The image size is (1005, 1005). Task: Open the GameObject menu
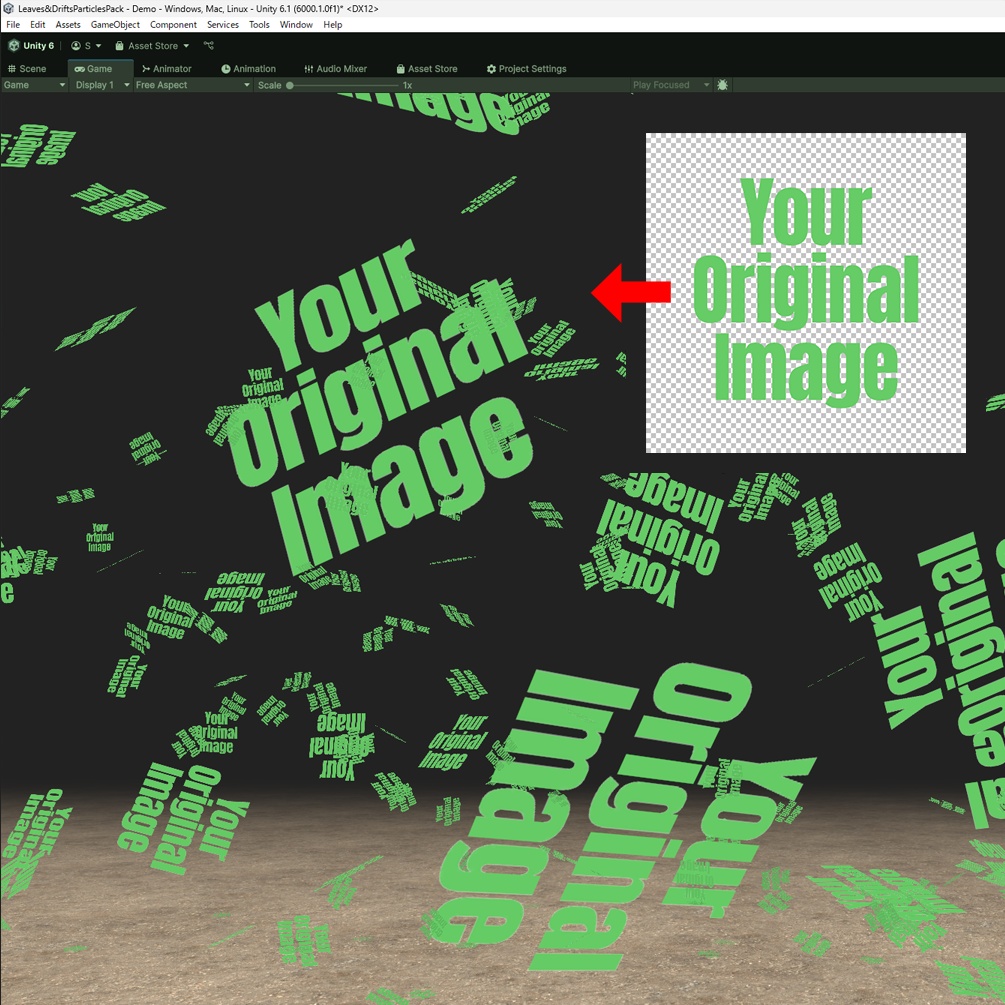click(x=115, y=24)
